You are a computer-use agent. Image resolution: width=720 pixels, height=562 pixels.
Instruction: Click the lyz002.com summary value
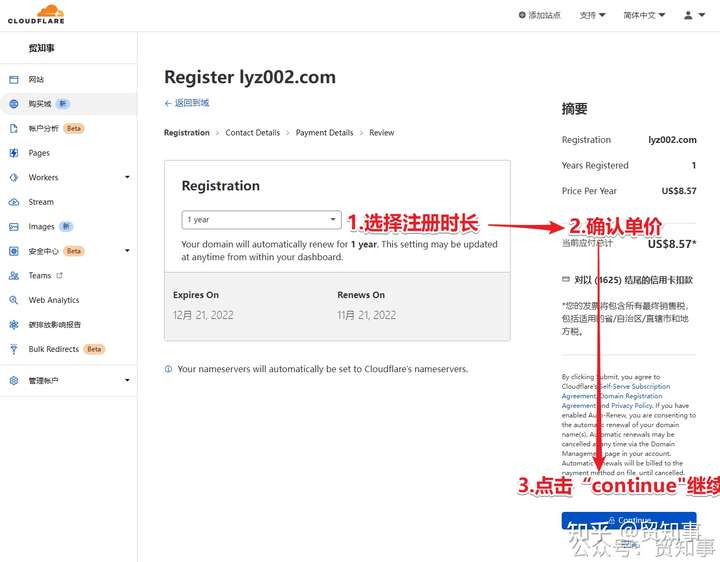[x=672, y=140]
